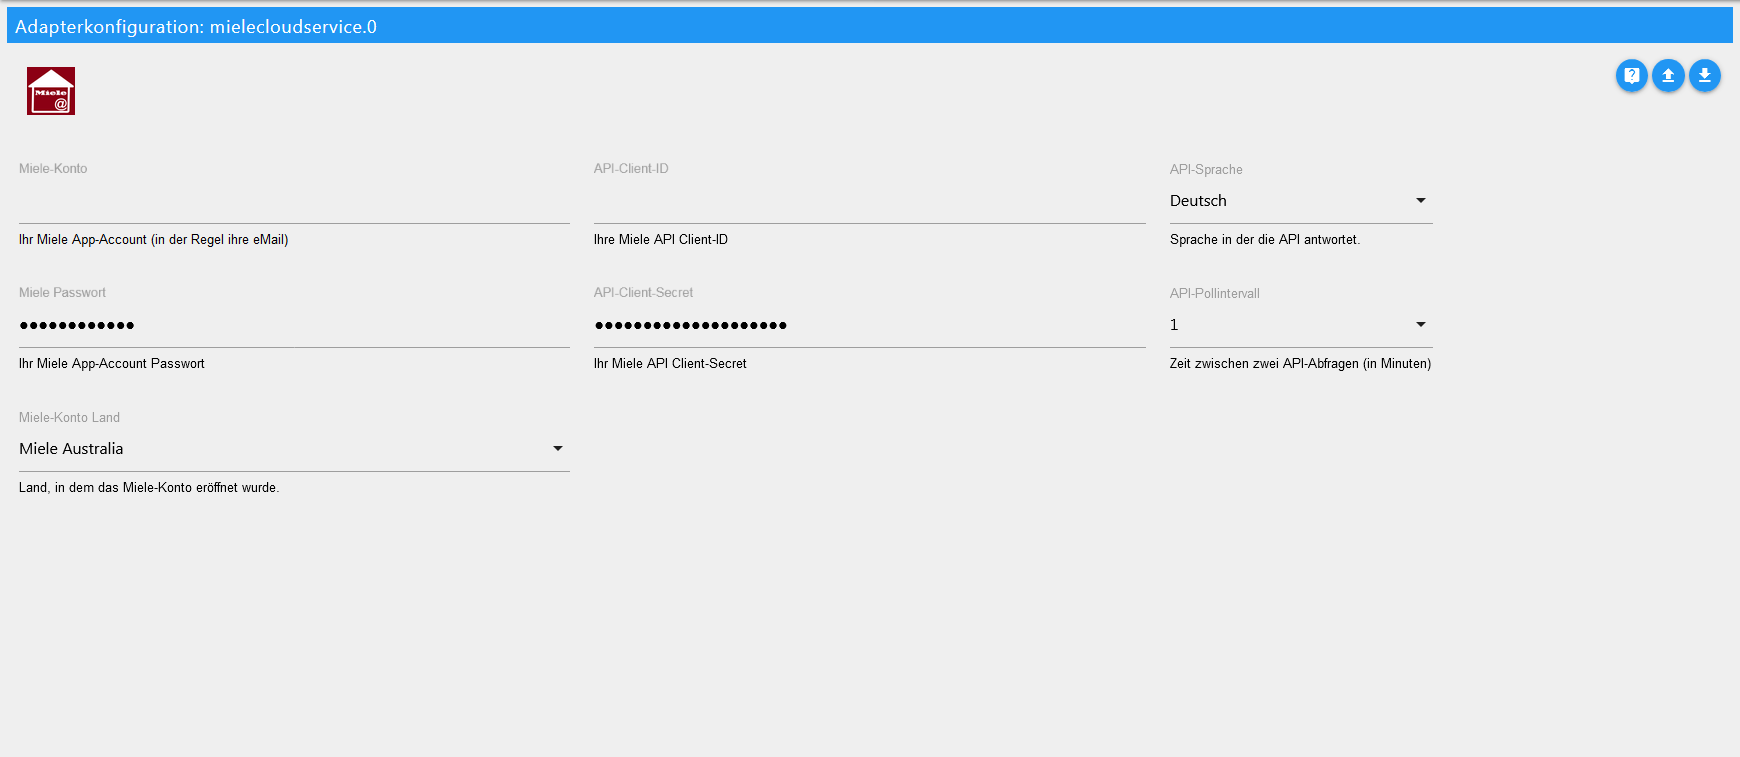Click the 'API-Pollintervall' label
1740x757 pixels.
(x=1215, y=294)
